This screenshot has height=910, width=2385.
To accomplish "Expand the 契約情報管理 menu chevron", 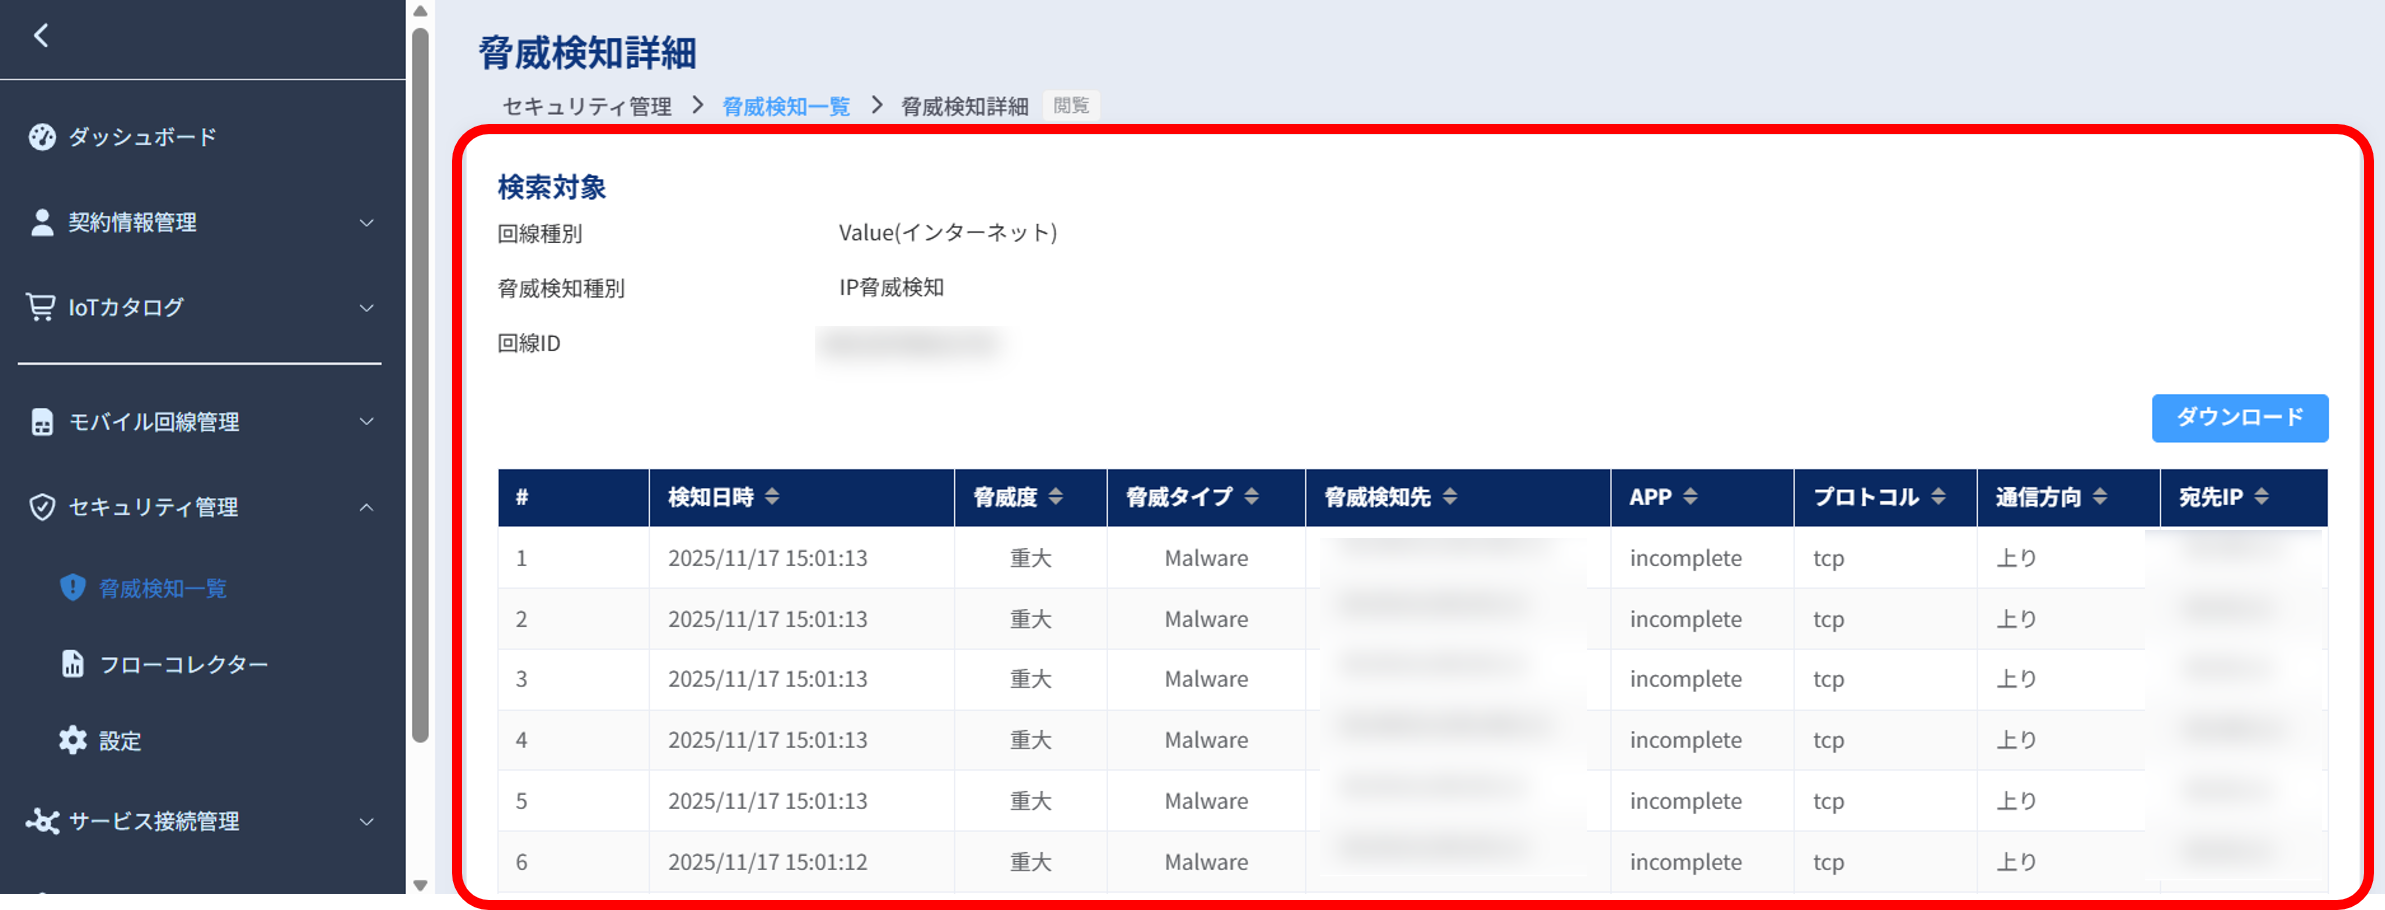I will [x=368, y=222].
